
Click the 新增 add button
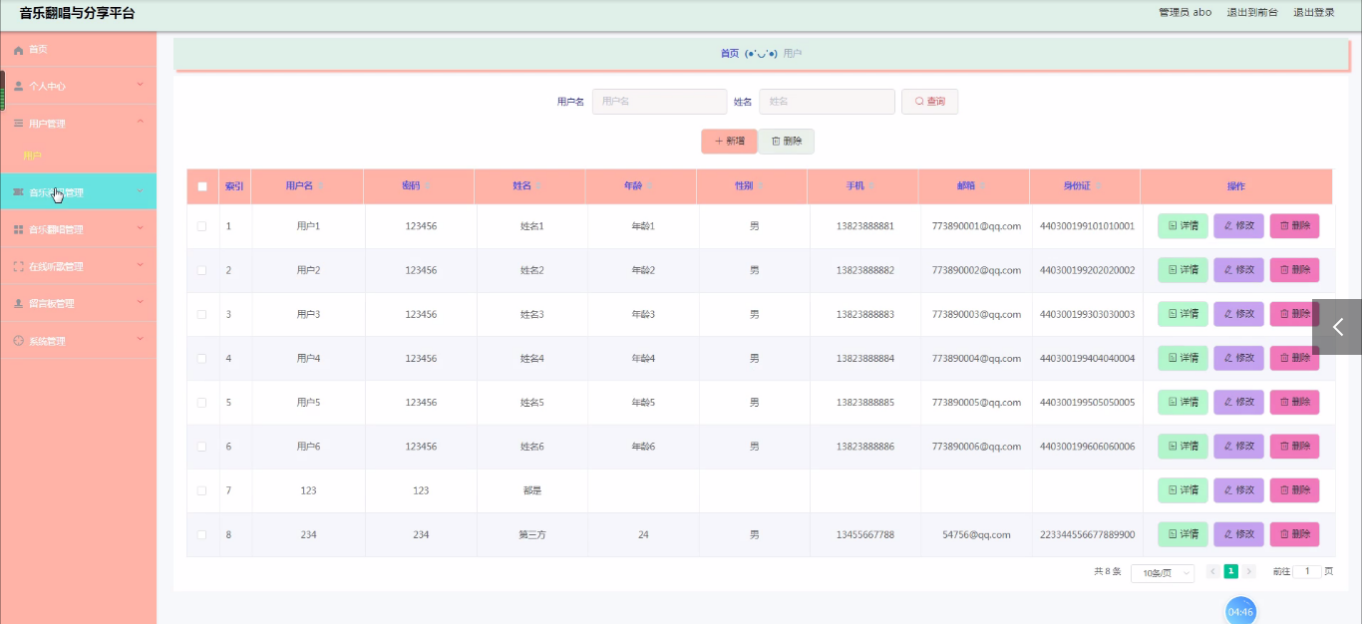pyautogui.click(x=729, y=142)
